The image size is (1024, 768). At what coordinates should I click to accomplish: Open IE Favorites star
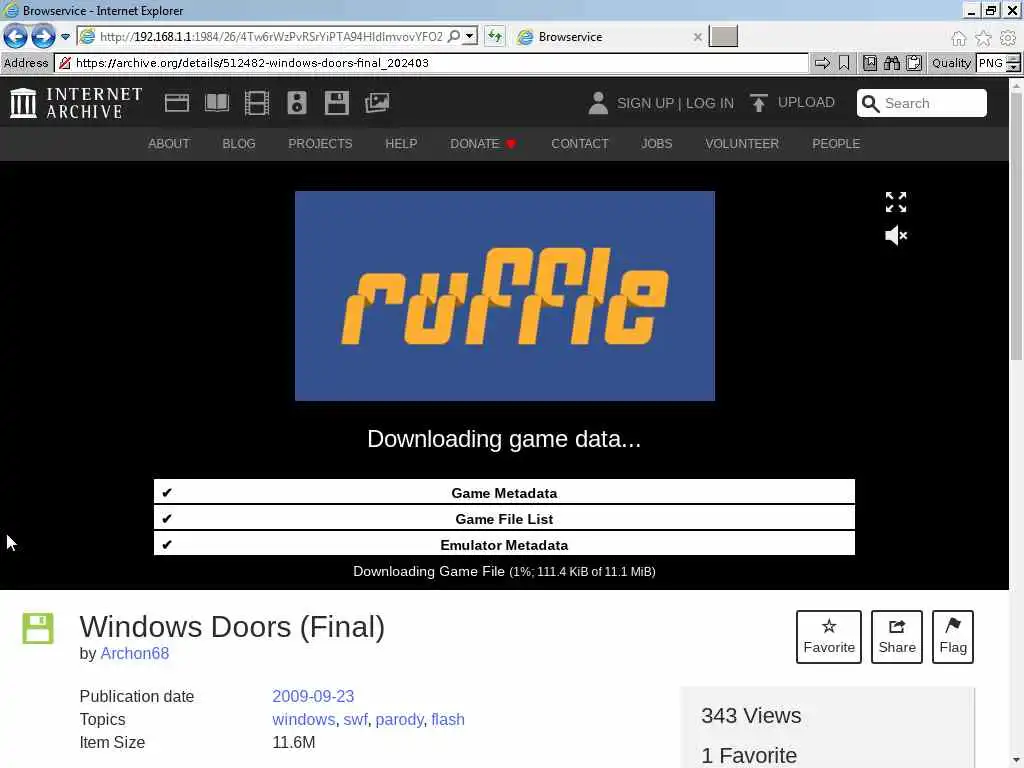click(983, 39)
